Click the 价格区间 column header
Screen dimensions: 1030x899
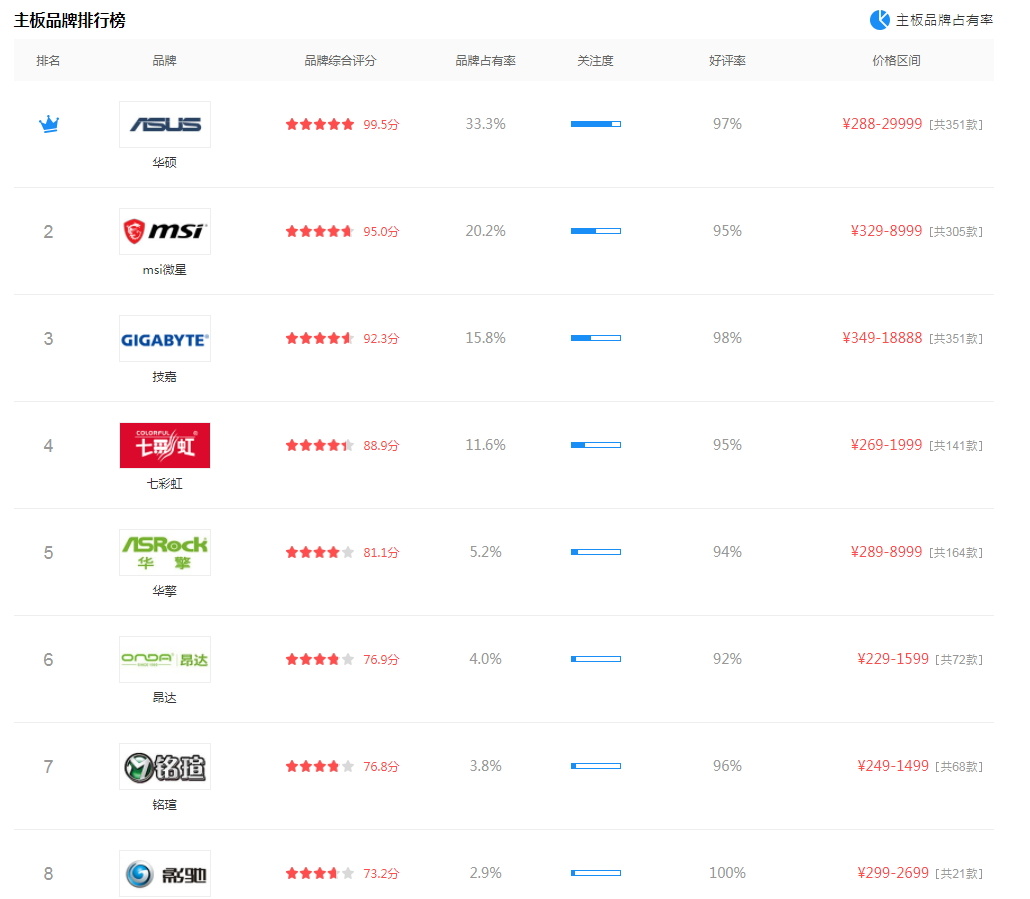click(x=896, y=60)
